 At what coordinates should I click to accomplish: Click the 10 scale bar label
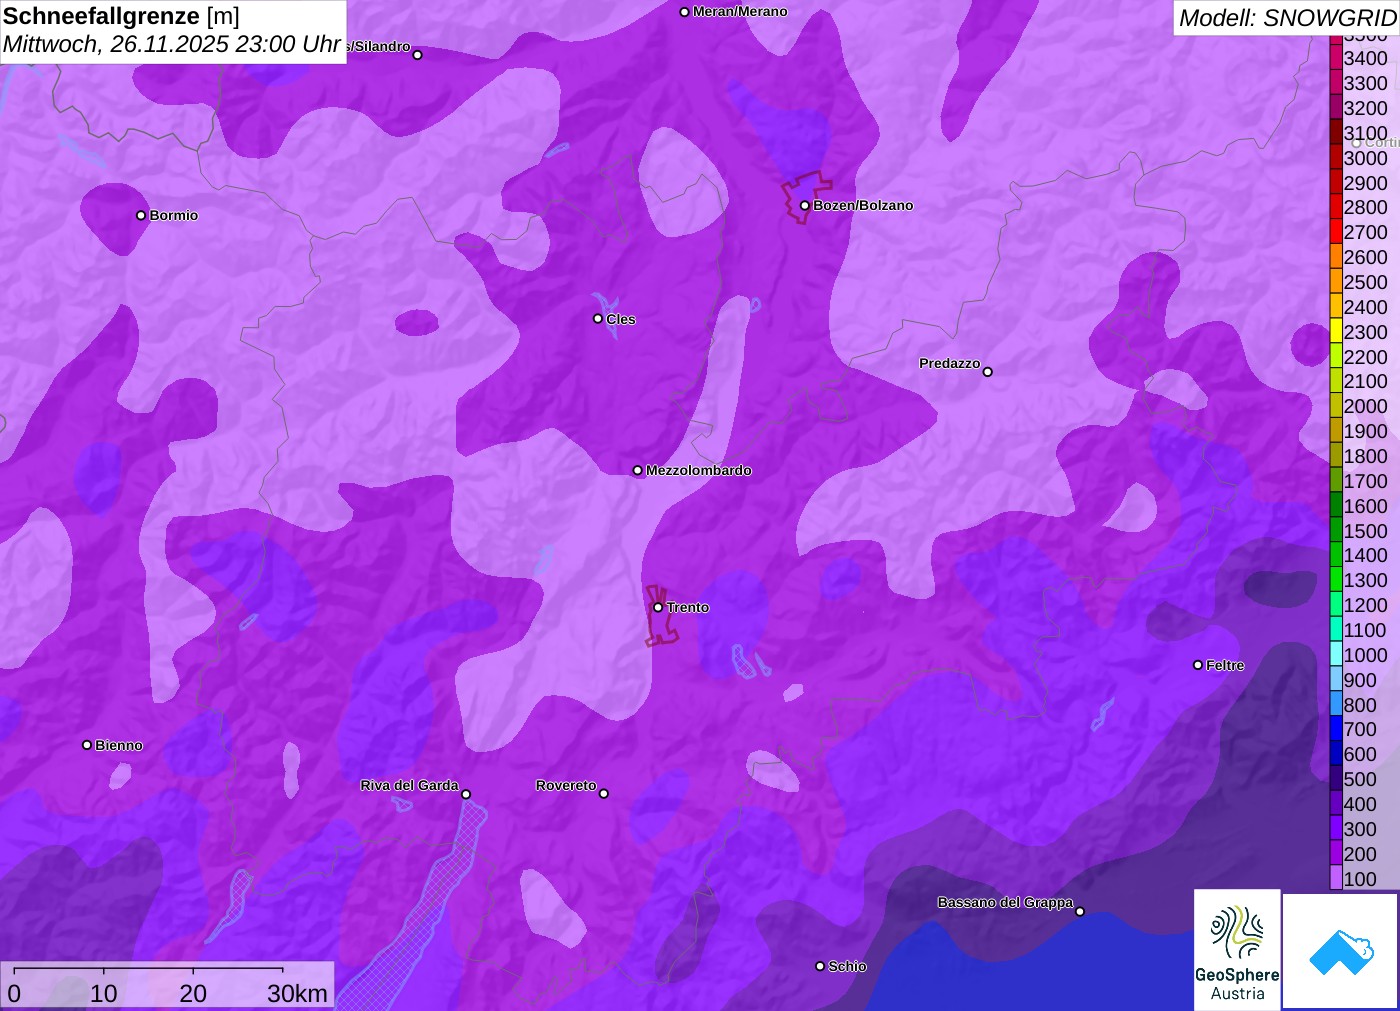104,993
